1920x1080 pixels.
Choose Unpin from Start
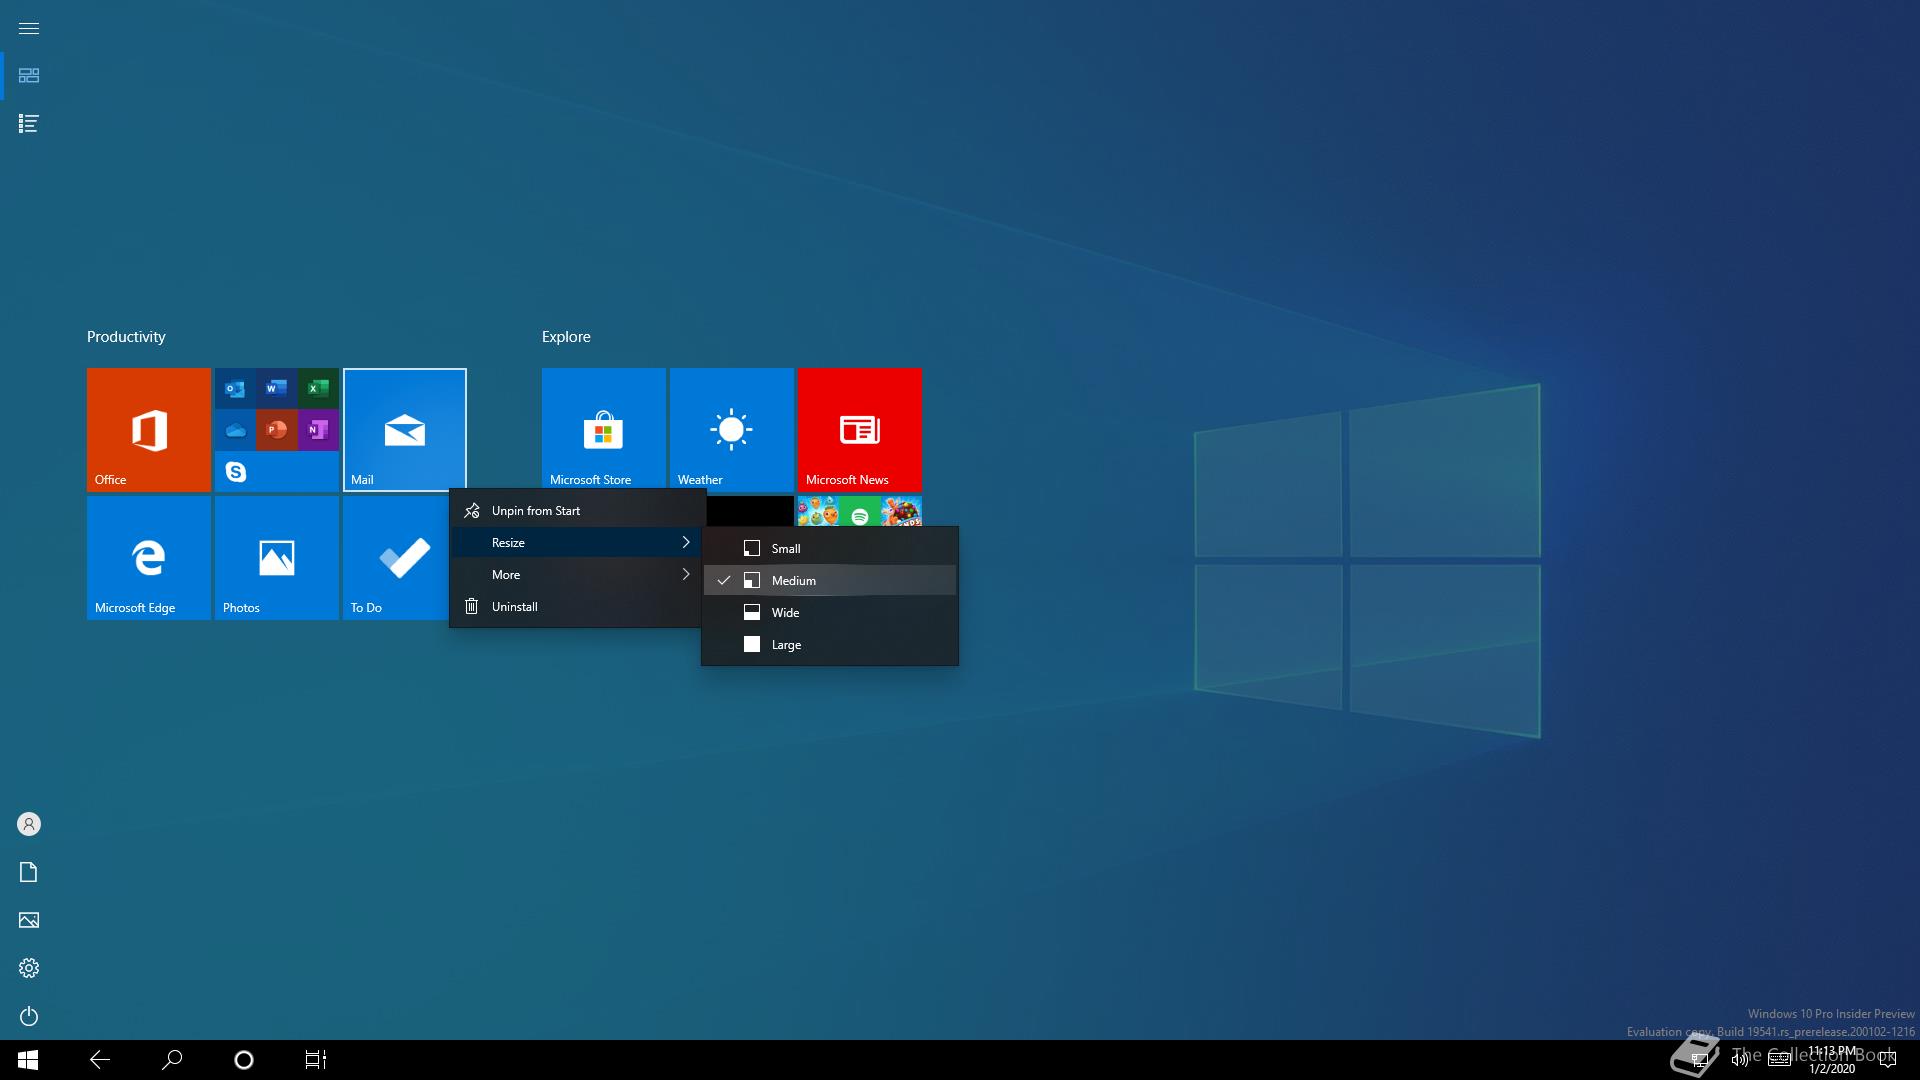(578, 511)
